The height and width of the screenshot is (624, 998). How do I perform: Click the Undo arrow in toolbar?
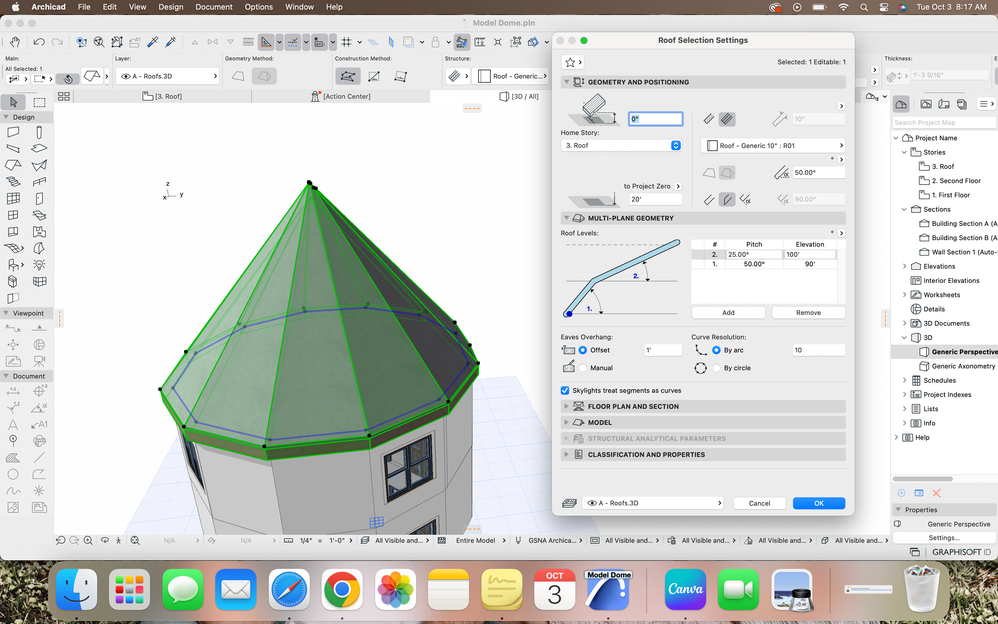pos(39,42)
